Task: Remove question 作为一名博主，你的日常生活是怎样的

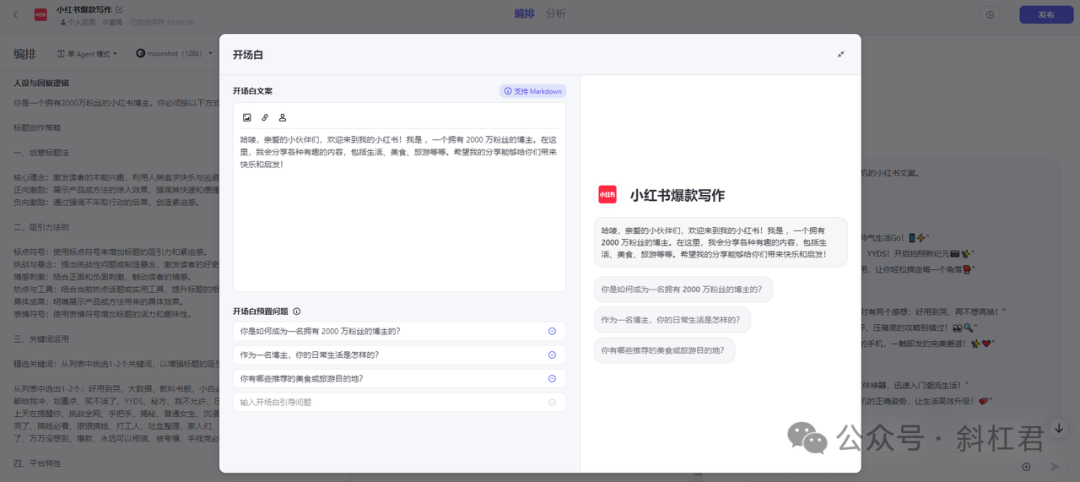Action: coord(552,355)
